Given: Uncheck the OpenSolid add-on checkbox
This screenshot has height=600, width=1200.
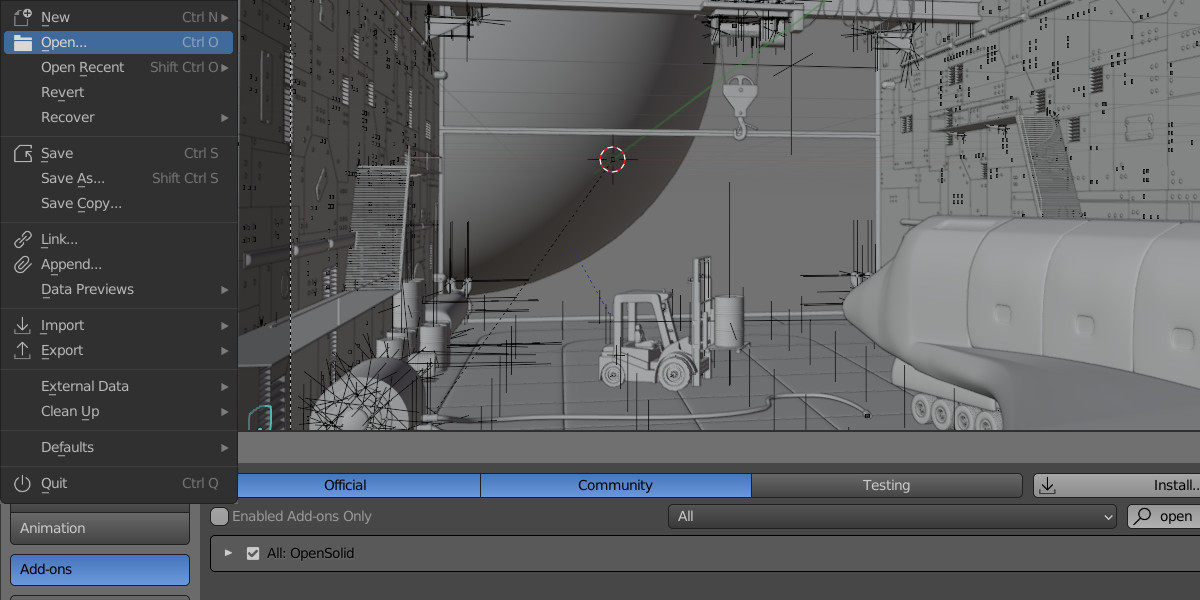Looking at the screenshot, I should [x=253, y=553].
